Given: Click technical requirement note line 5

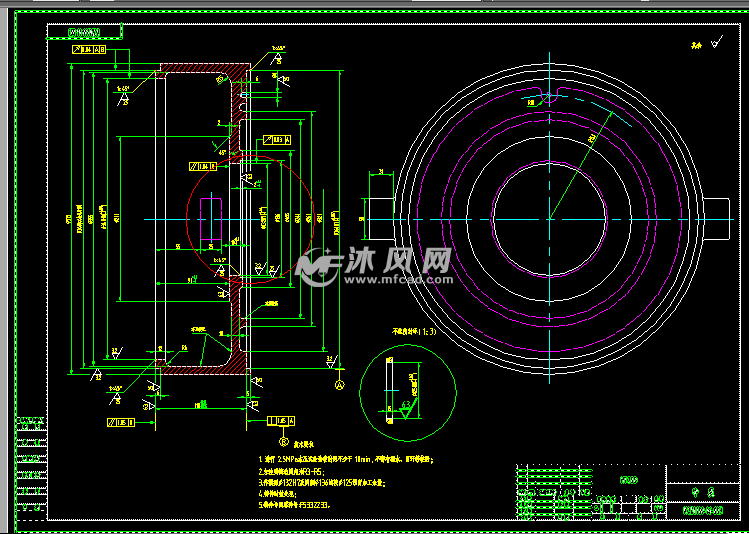Looking at the screenshot, I should click(295, 504).
